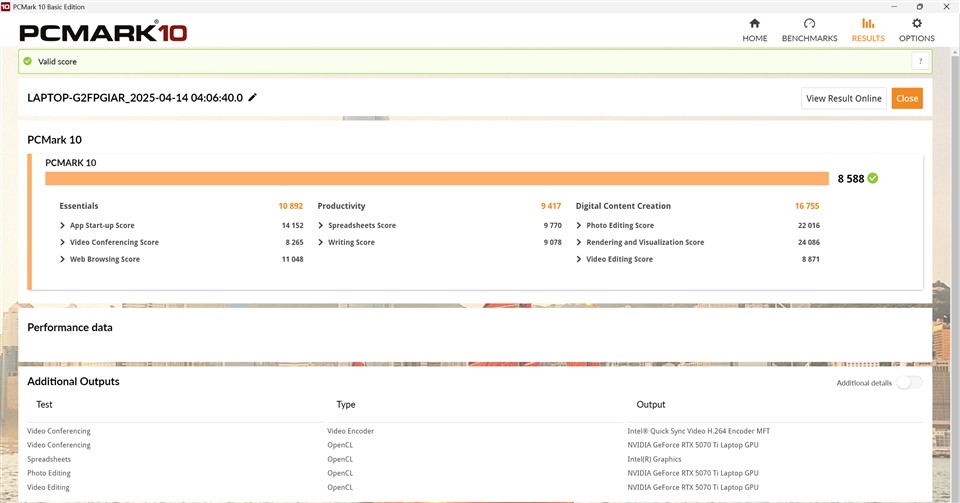Click the Results bar chart icon
Image resolution: width=960 pixels, height=503 pixels.
(x=867, y=24)
